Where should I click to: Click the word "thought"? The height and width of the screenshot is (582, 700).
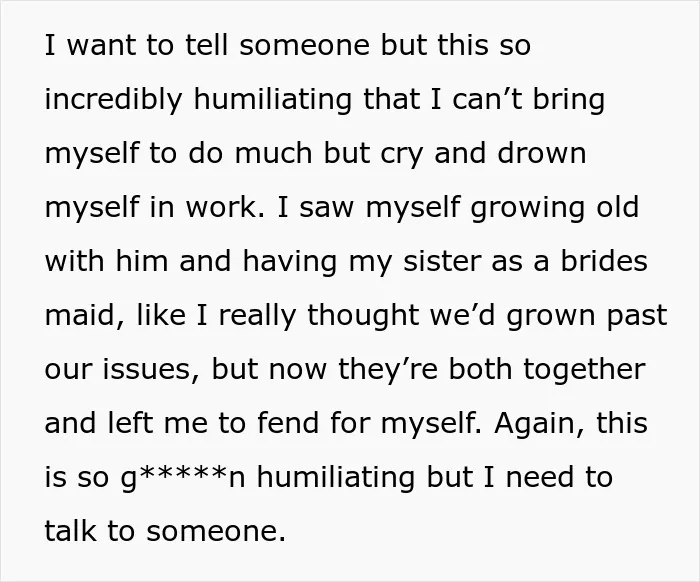click(363, 316)
